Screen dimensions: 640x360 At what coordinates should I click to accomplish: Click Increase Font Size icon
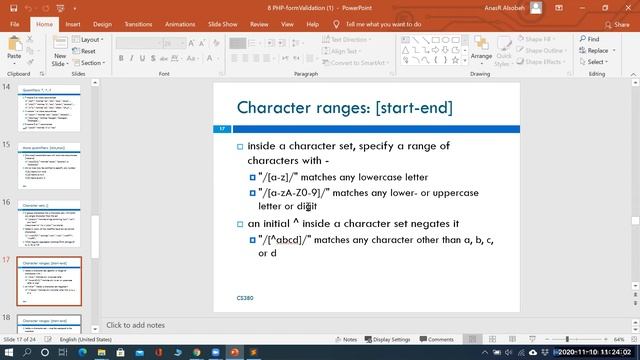(x=191, y=43)
